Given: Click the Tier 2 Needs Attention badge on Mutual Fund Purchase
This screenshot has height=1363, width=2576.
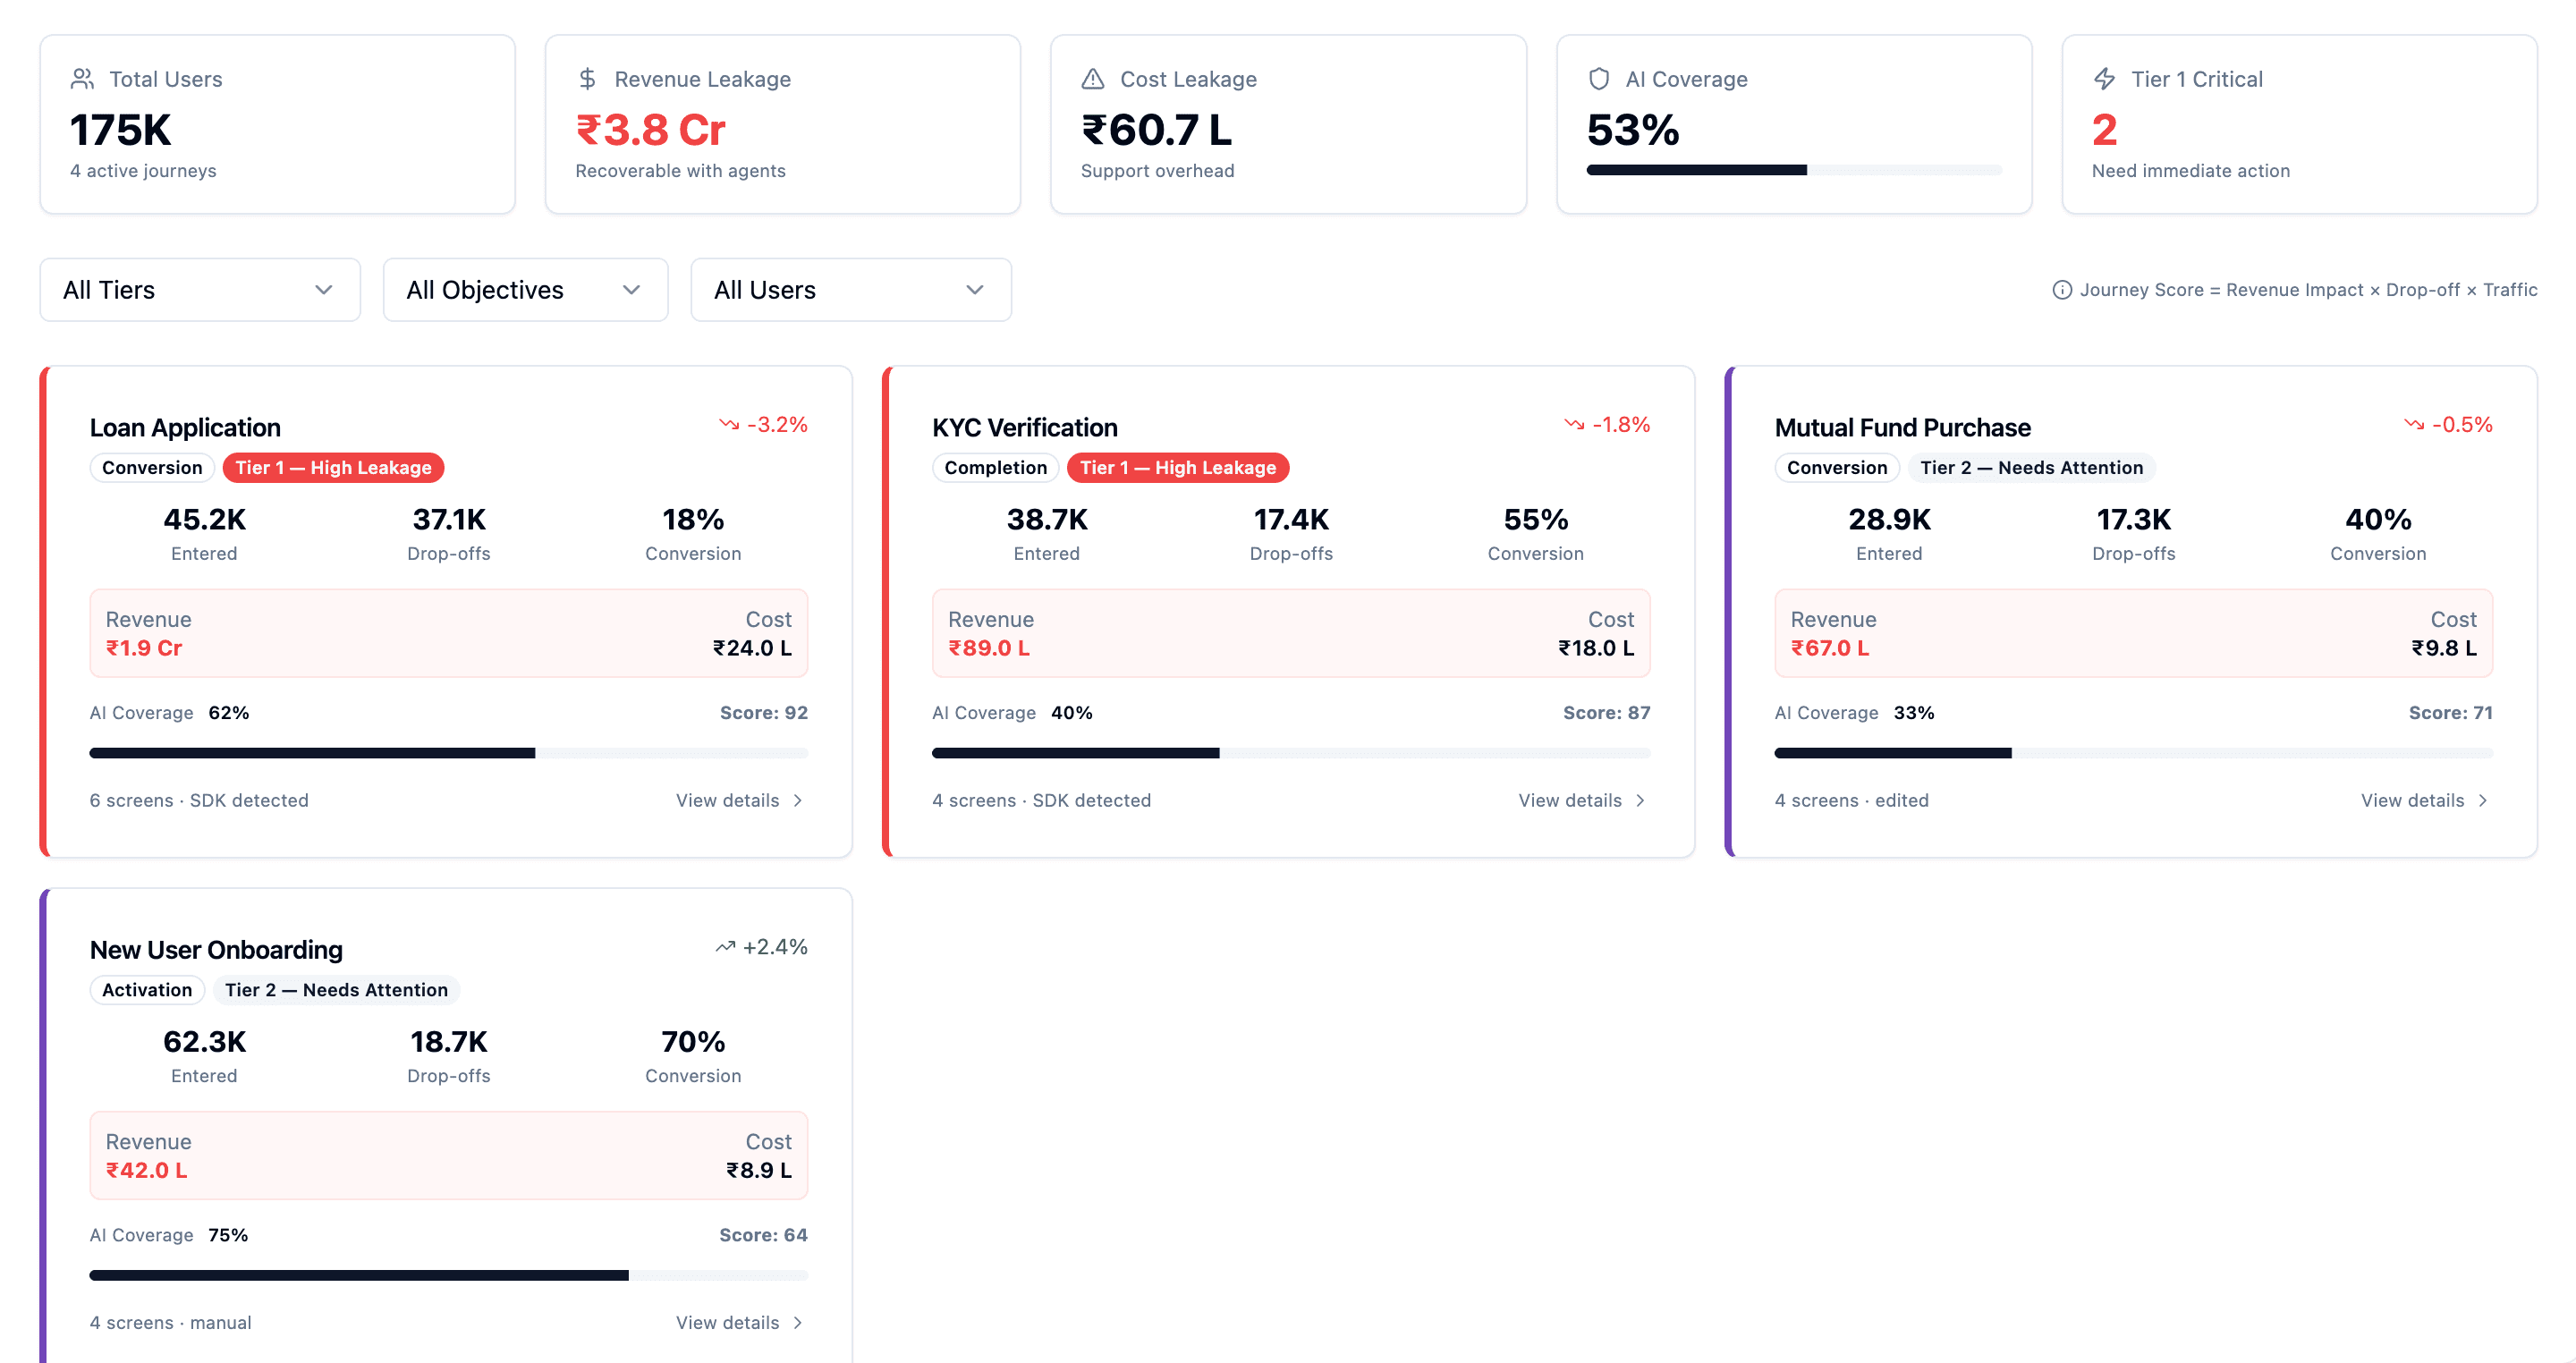Looking at the screenshot, I should pyautogui.click(x=2031, y=467).
